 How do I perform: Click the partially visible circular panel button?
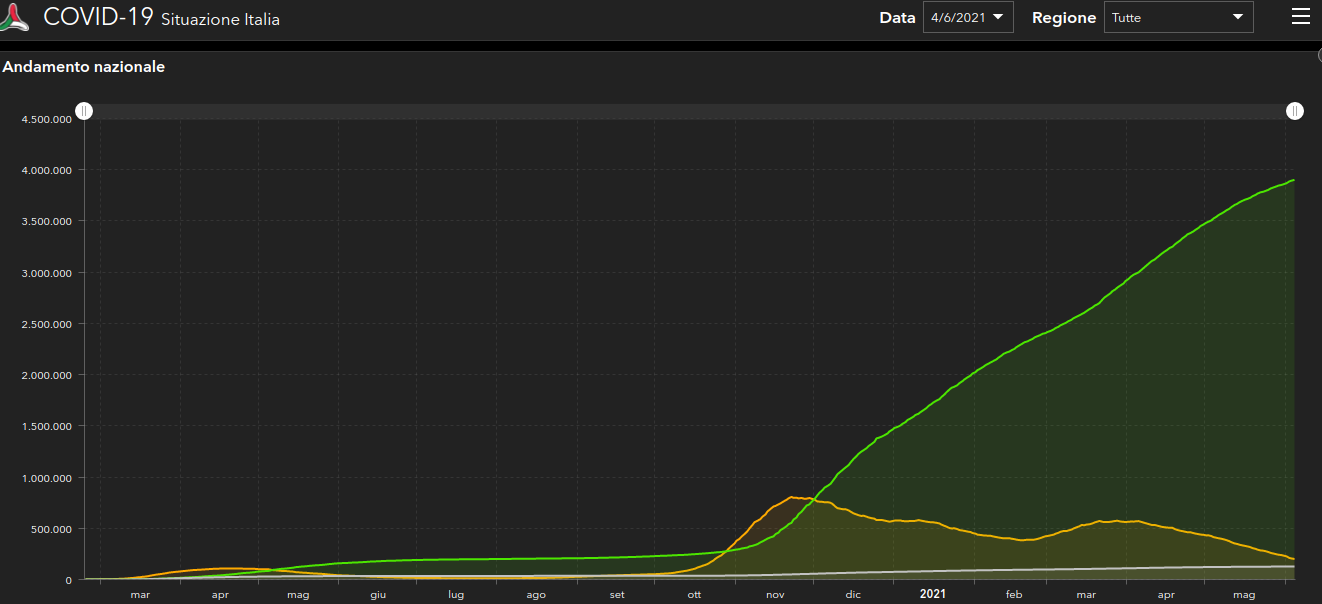pos(1318,57)
